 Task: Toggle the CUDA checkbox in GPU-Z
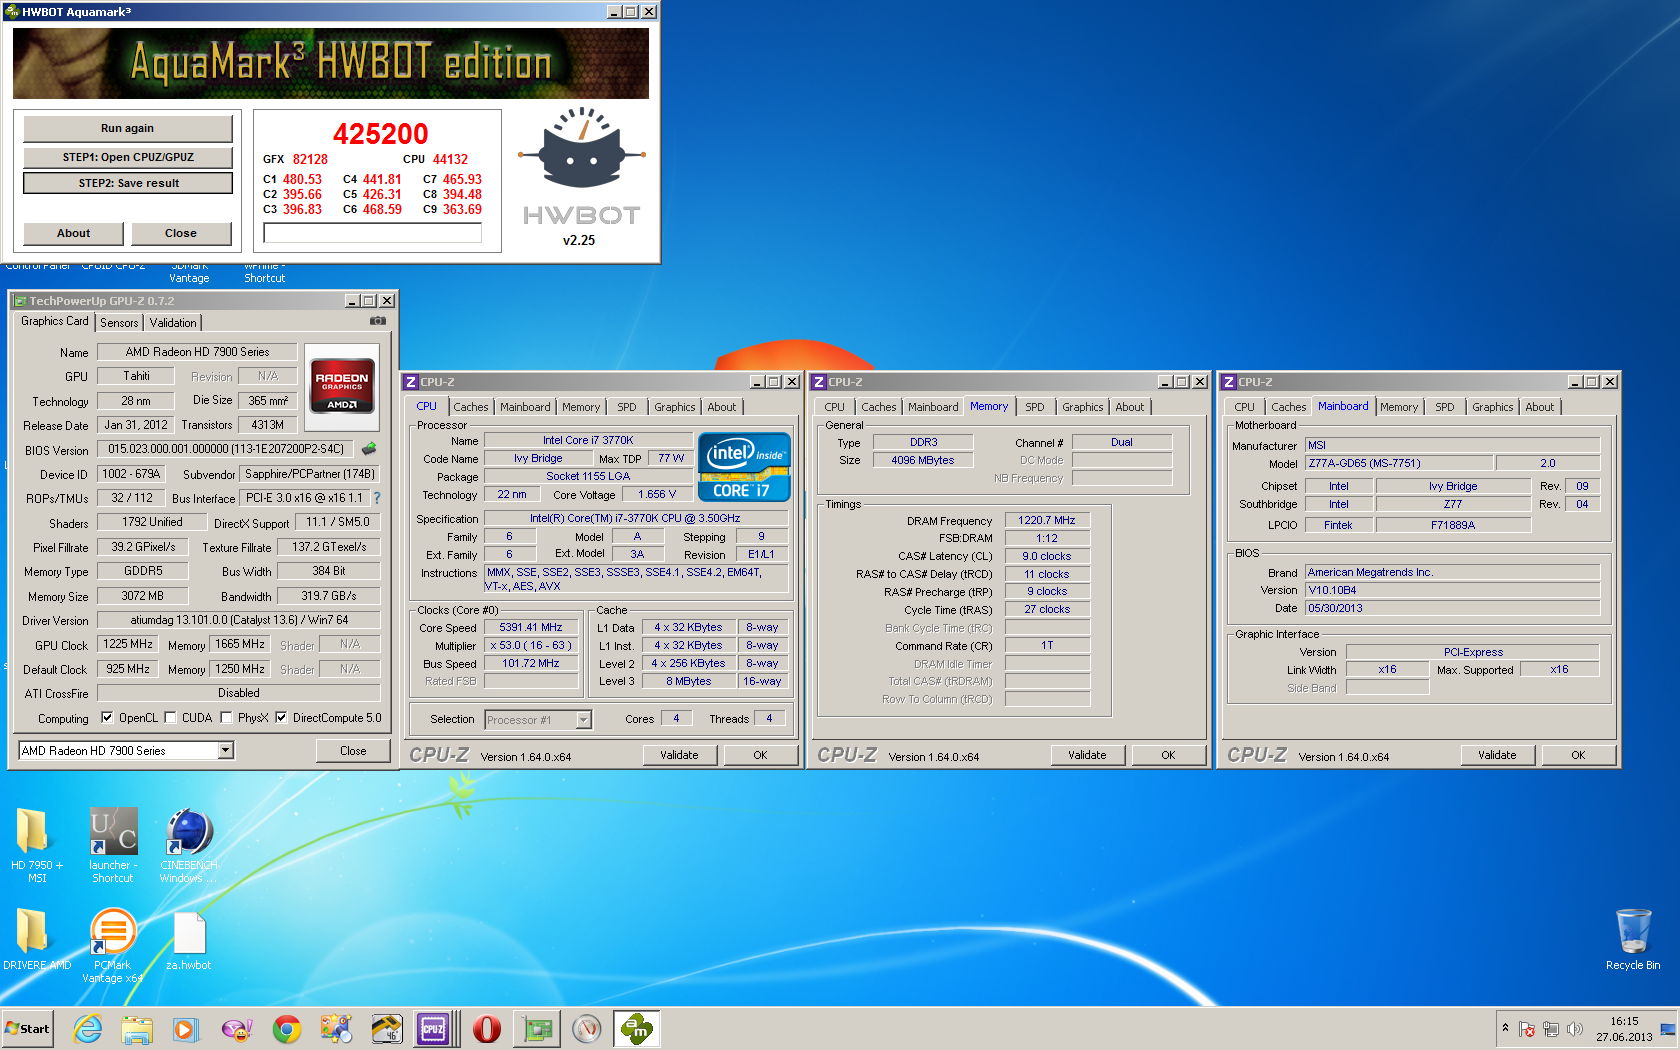pos(170,717)
